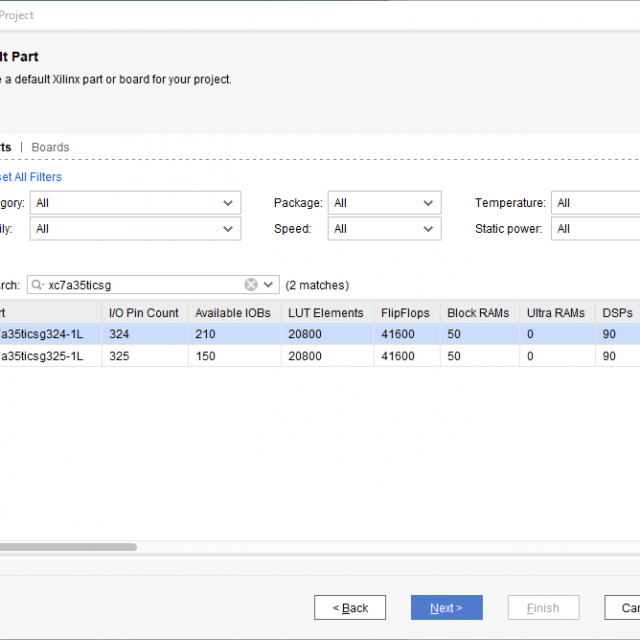Open the Temperature filter dropdown
Image resolution: width=640 pixels, height=640 pixels.
click(595, 203)
